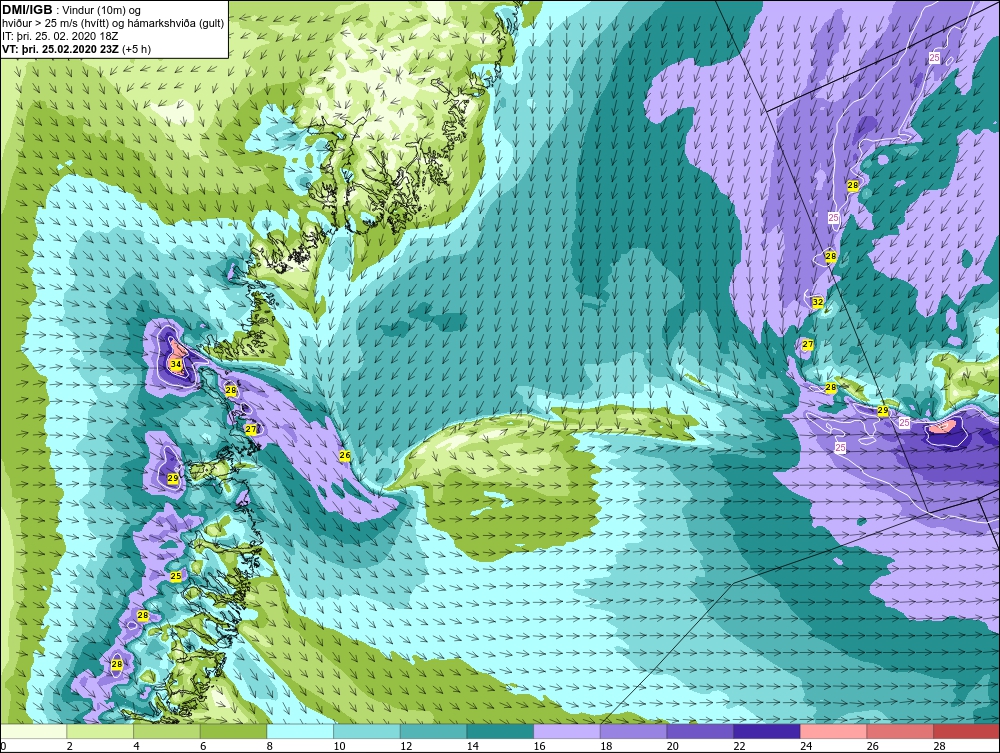The height and width of the screenshot is (753, 1000).
Task: Click the valid time 'VT: þri. 25.02.2020 23Z (+5 h)'
Action: (77, 48)
